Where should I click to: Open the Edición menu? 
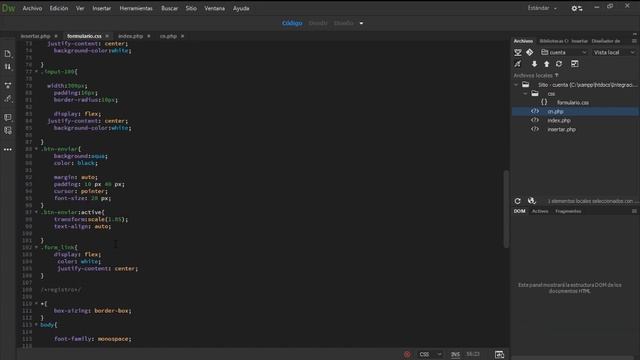[59, 8]
